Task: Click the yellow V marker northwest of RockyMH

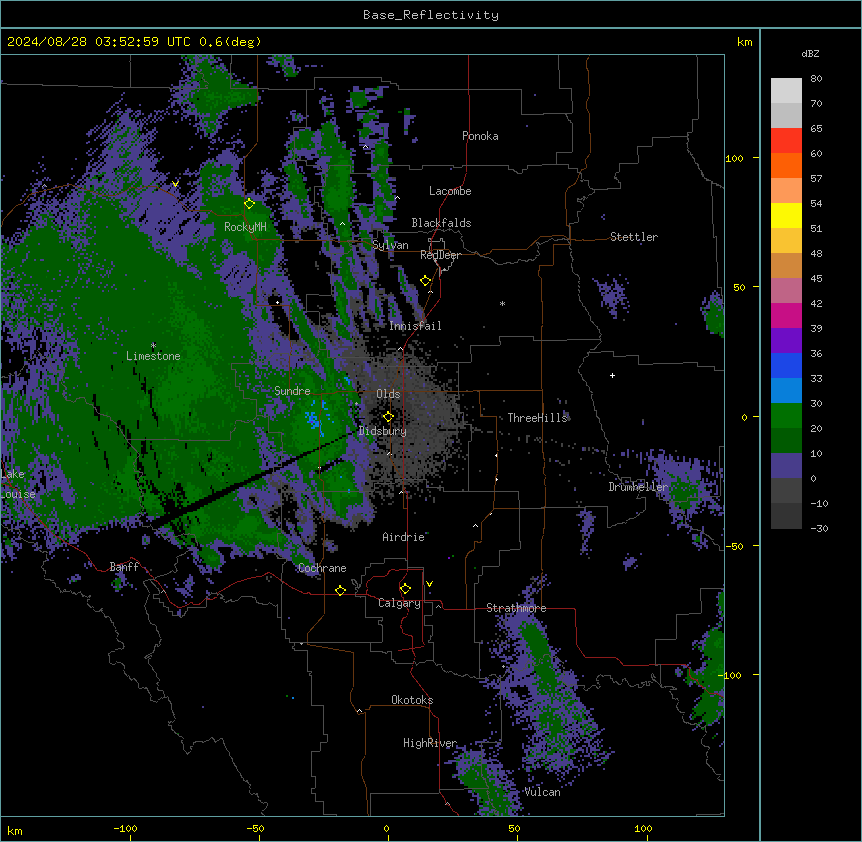Action: [x=175, y=184]
